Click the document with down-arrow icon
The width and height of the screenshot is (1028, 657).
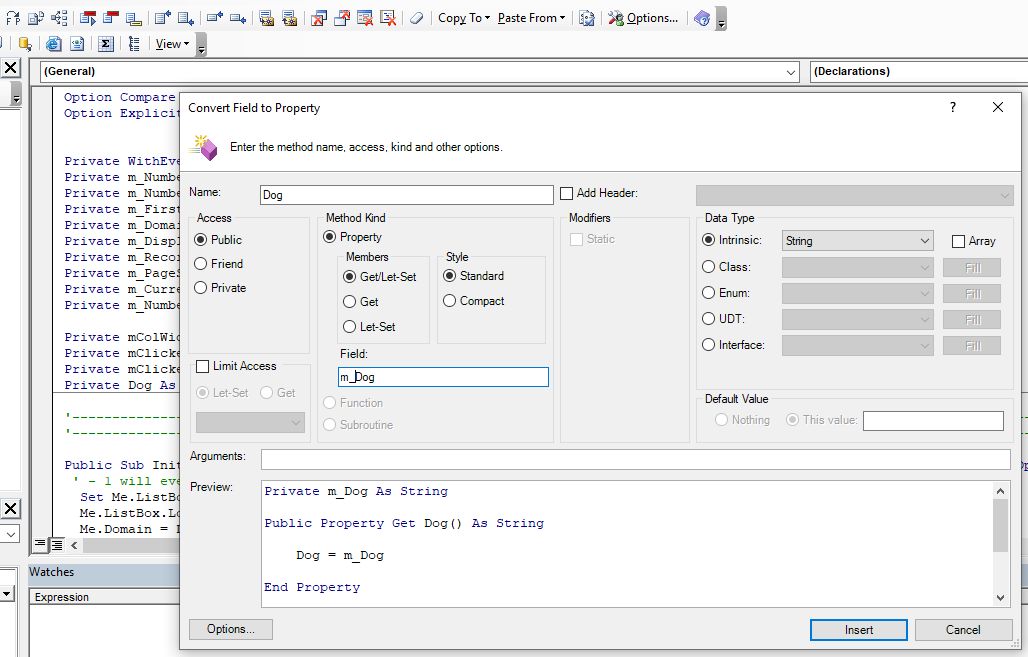tap(186, 18)
